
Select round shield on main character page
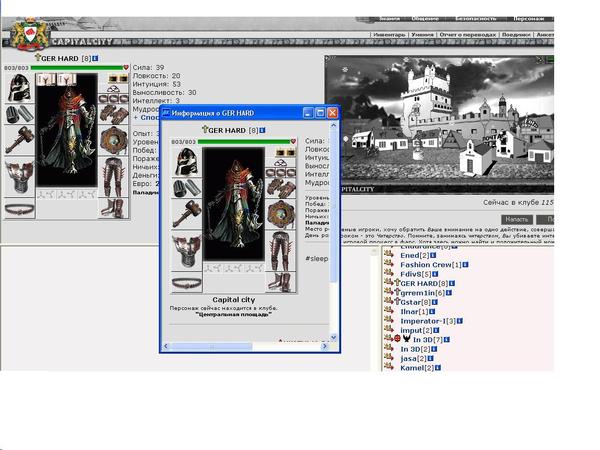113,140
